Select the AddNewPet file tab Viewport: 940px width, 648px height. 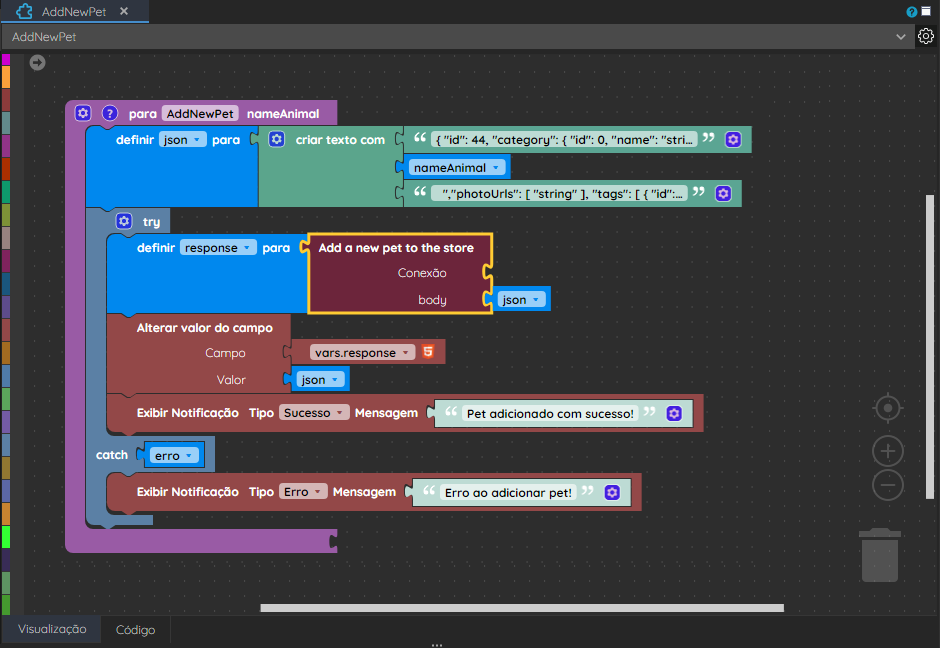pos(74,11)
